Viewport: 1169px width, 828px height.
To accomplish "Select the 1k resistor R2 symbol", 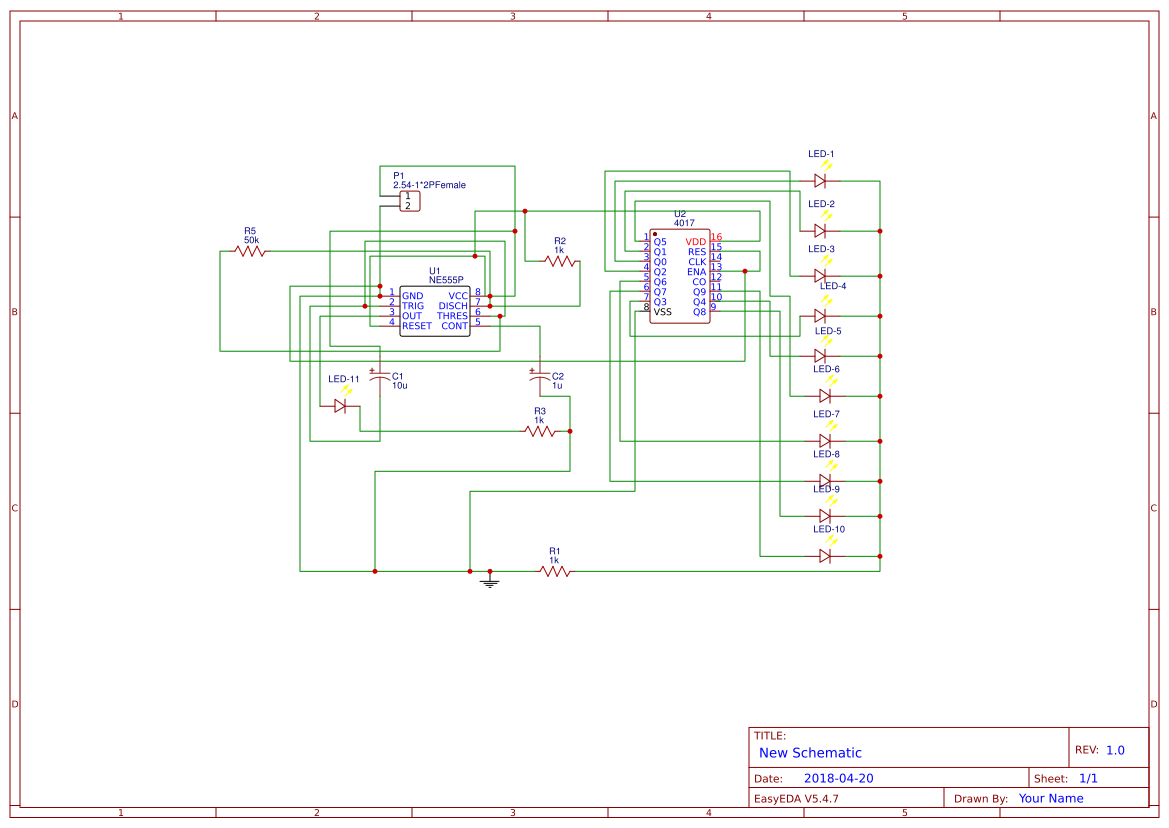I will point(560,260).
